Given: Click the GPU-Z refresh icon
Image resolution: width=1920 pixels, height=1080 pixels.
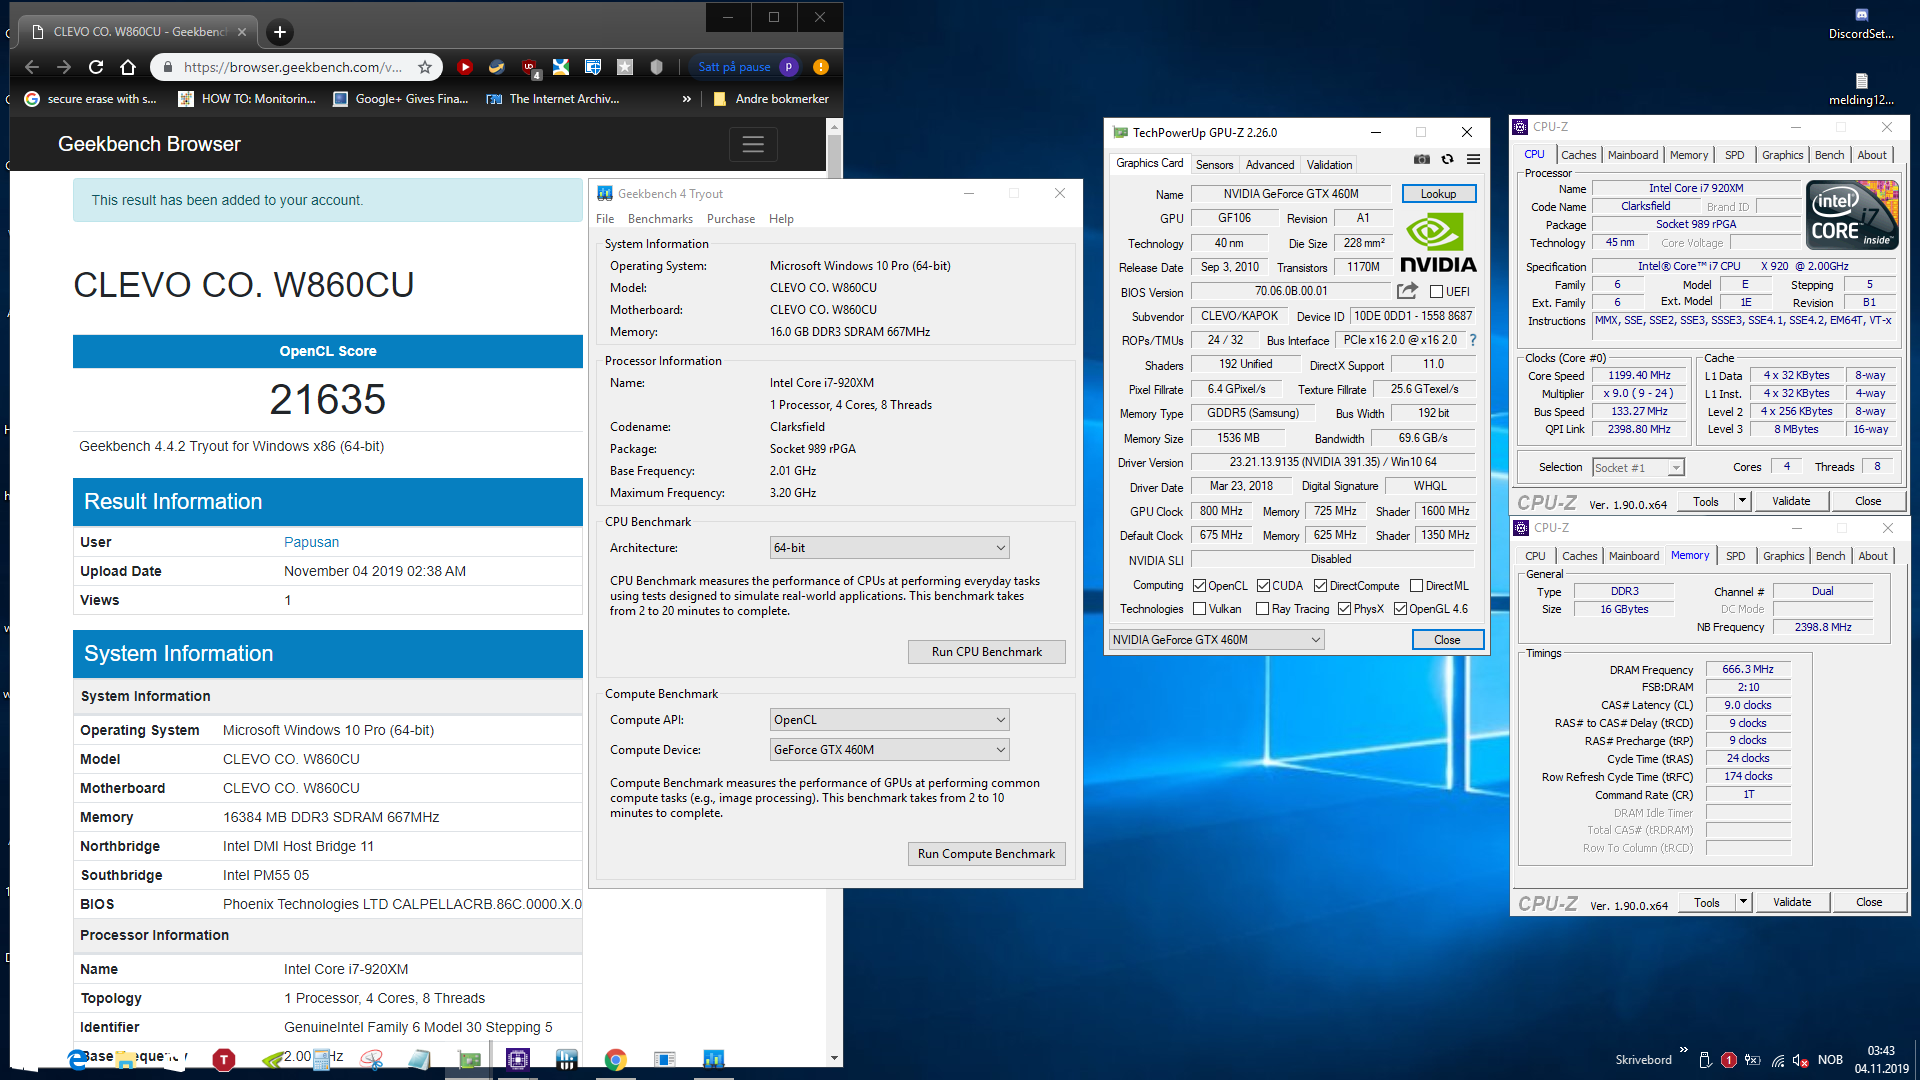Looking at the screenshot, I should click(1447, 159).
